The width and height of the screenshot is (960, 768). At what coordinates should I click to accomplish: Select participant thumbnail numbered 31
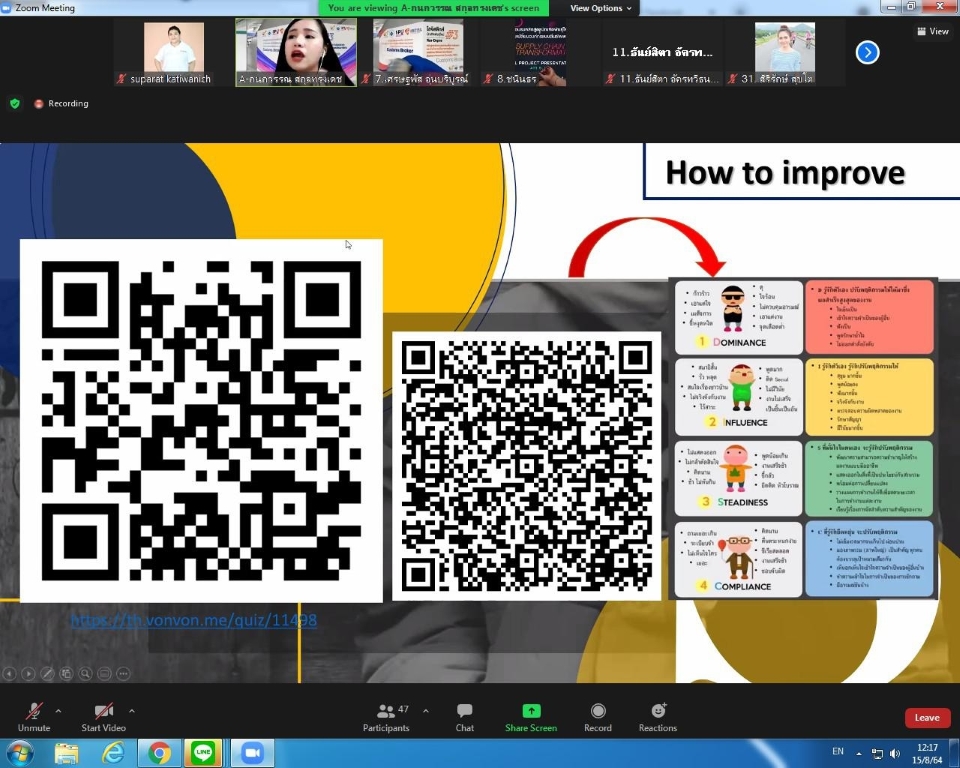click(x=784, y=53)
